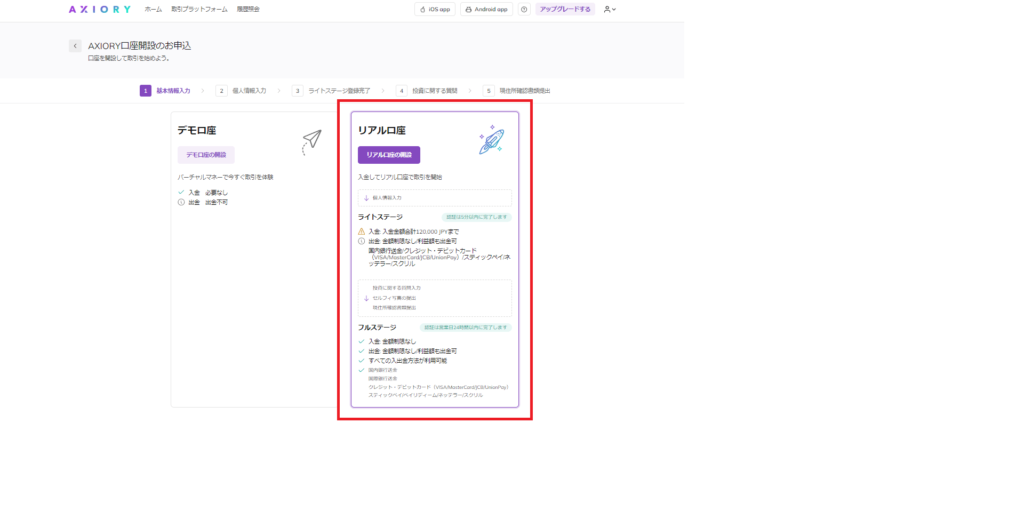
Task: Click the Android app button
Action: (x=486, y=9)
